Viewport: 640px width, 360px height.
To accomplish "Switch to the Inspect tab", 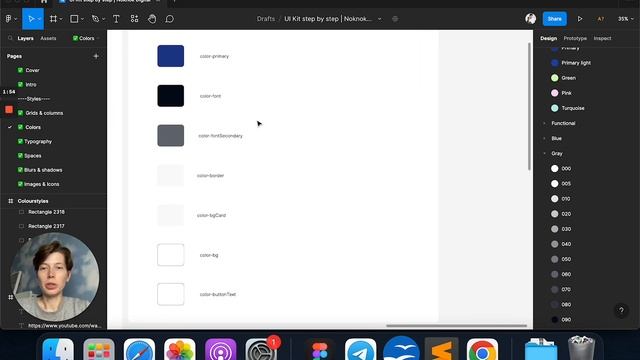I will pos(602,38).
